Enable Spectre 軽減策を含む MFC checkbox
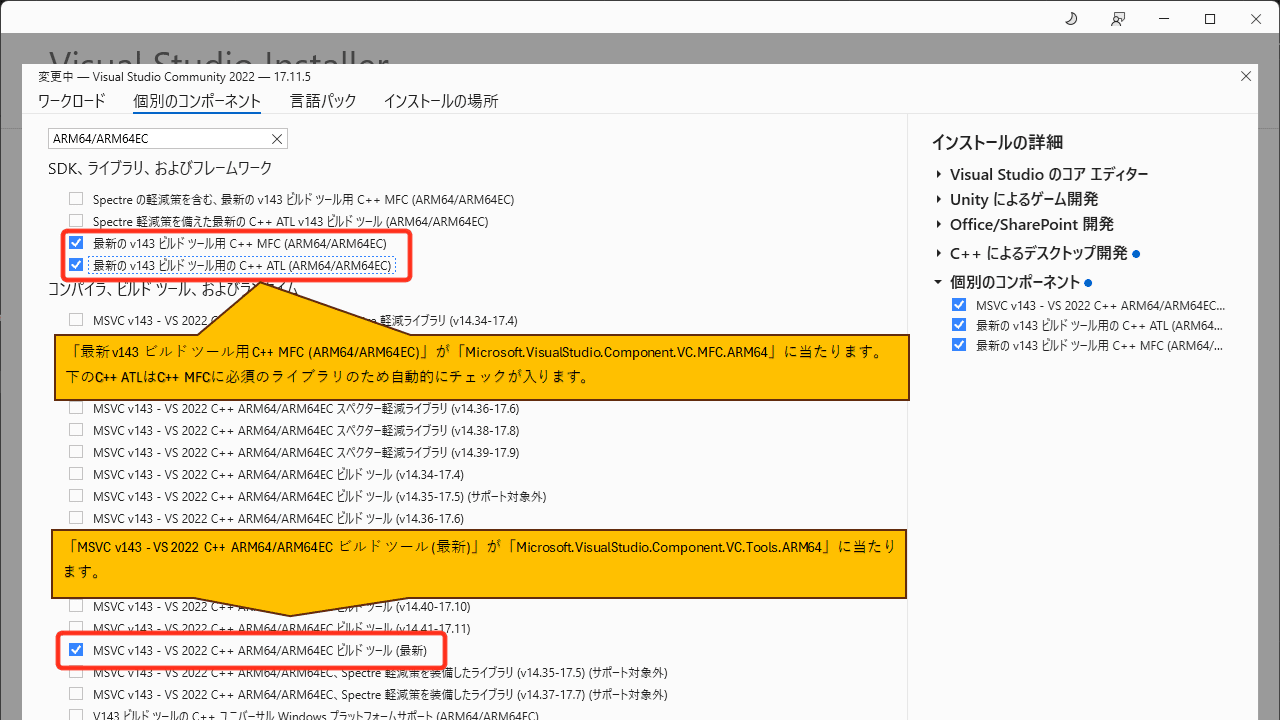Image resolution: width=1280 pixels, height=720 pixels. click(x=76, y=198)
